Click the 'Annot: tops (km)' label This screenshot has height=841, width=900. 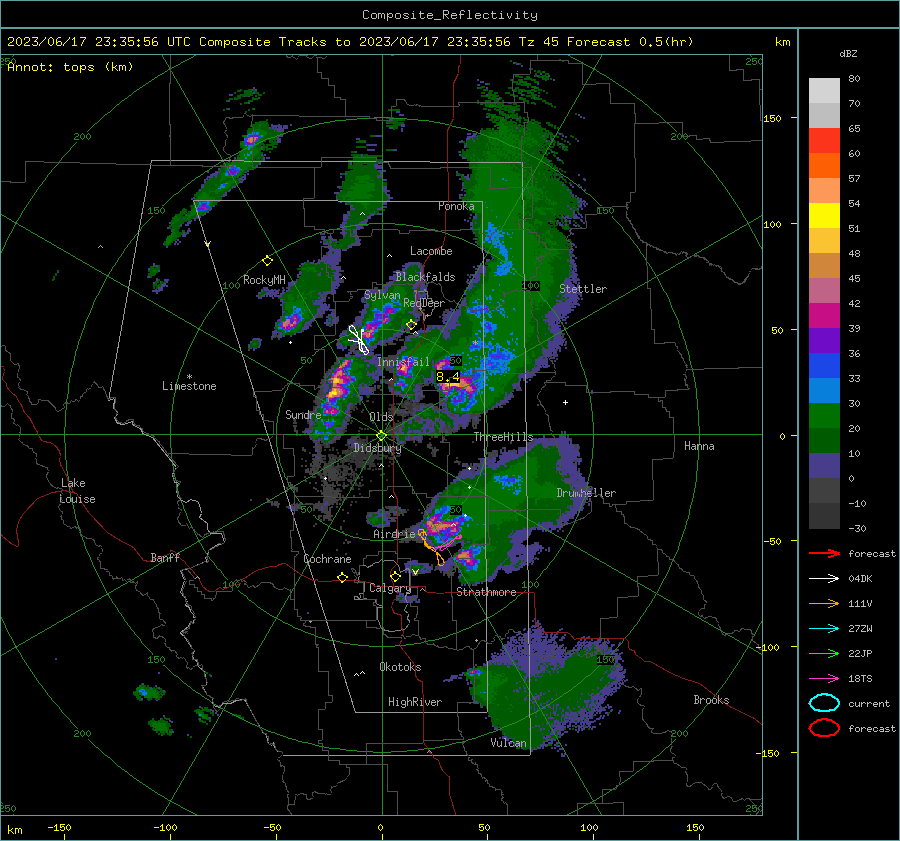pos(70,67)
